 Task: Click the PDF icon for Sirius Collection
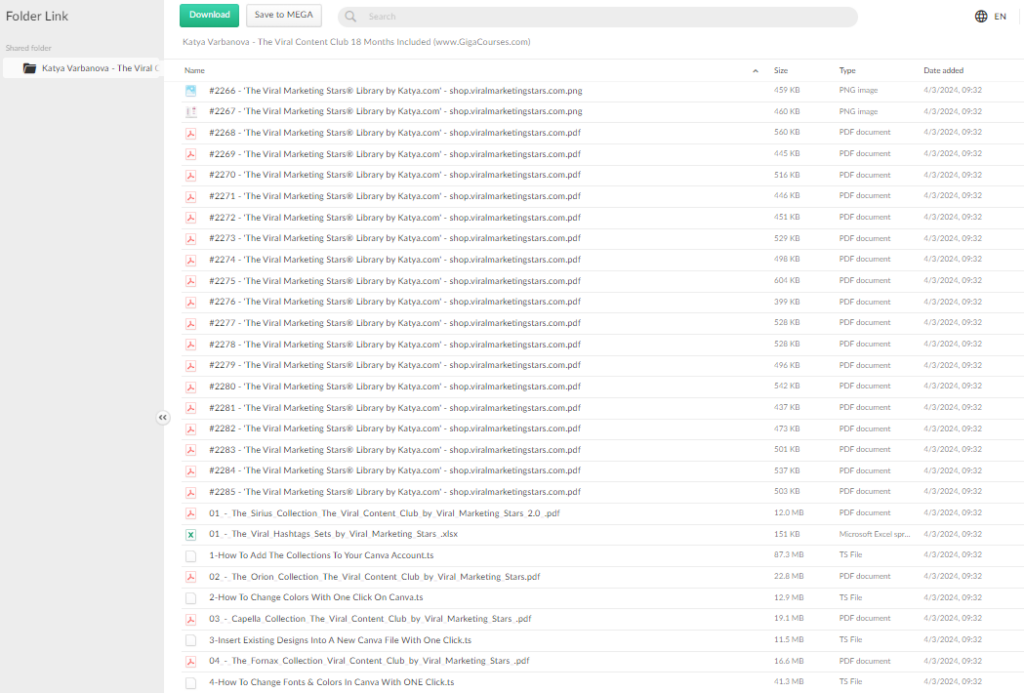point(190,513)
